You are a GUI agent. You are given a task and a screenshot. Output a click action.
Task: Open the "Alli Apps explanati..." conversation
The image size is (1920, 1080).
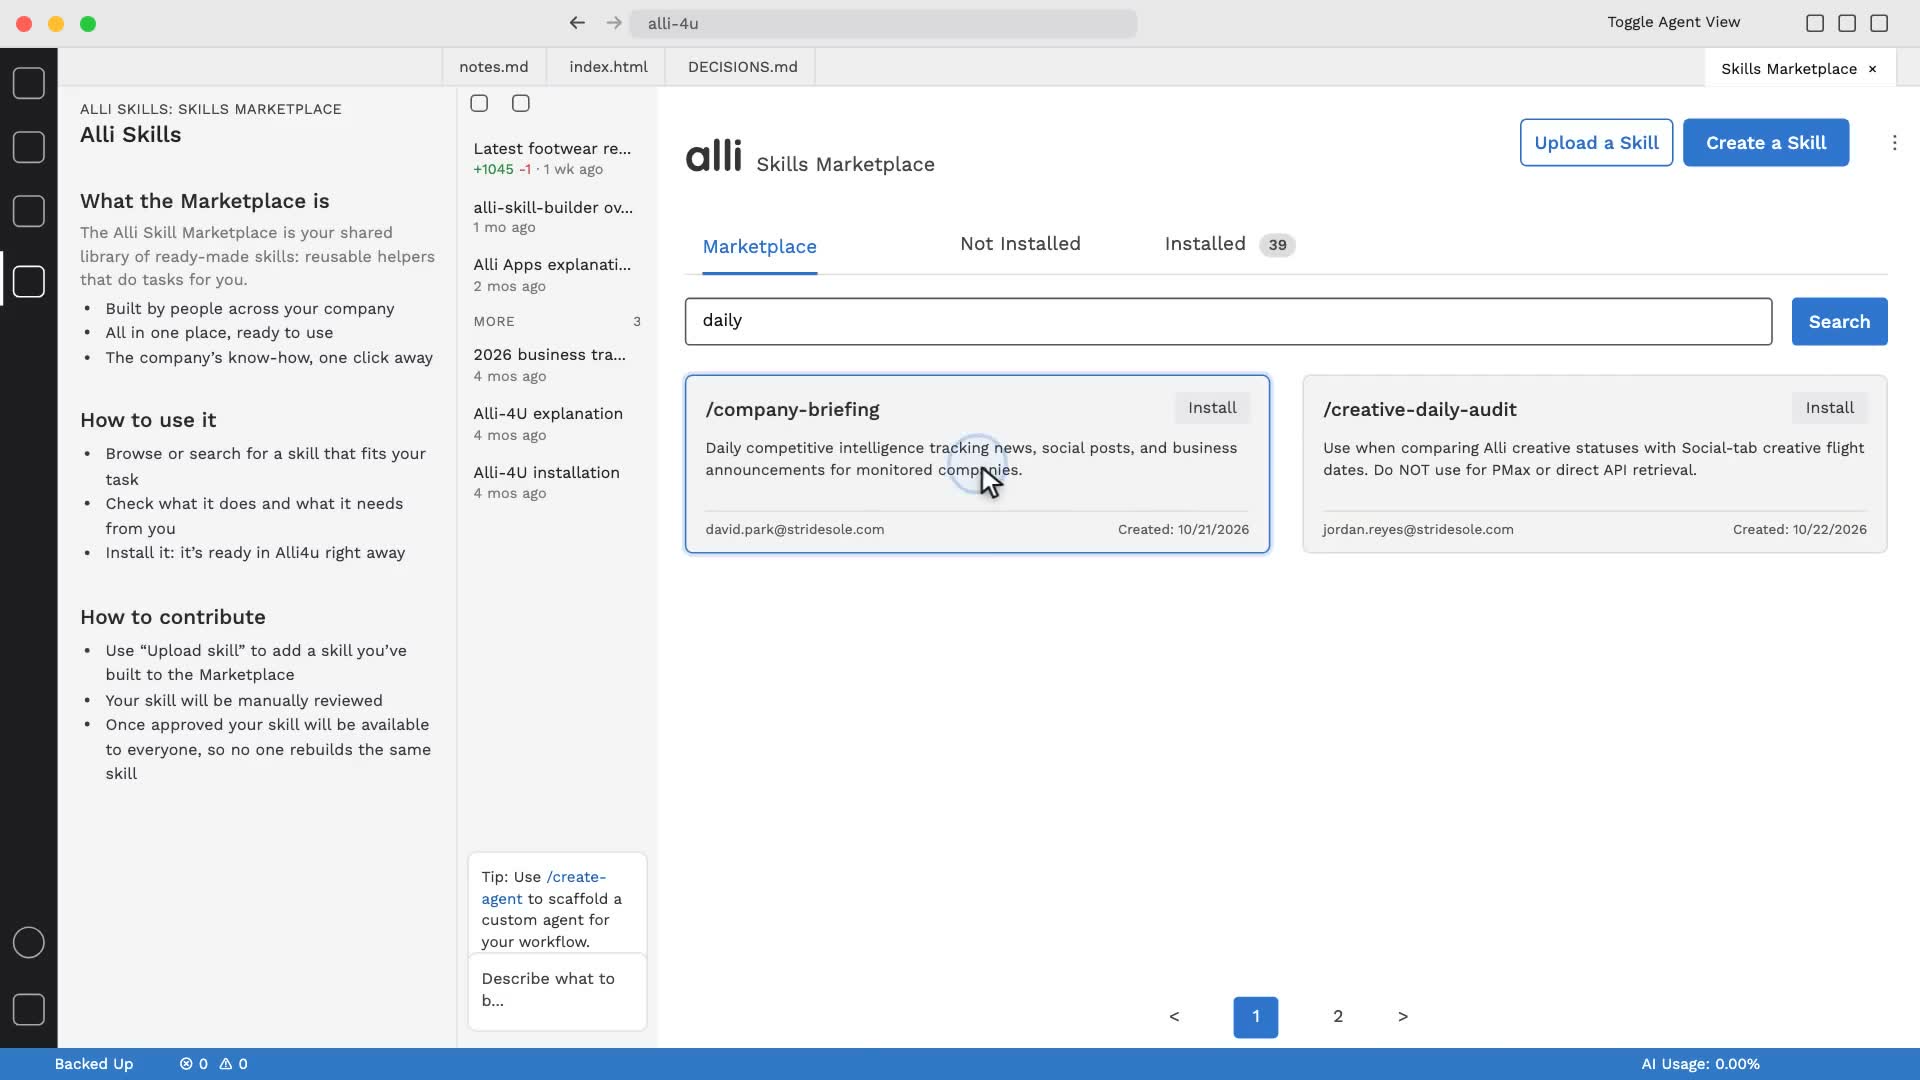pos(556,274)
